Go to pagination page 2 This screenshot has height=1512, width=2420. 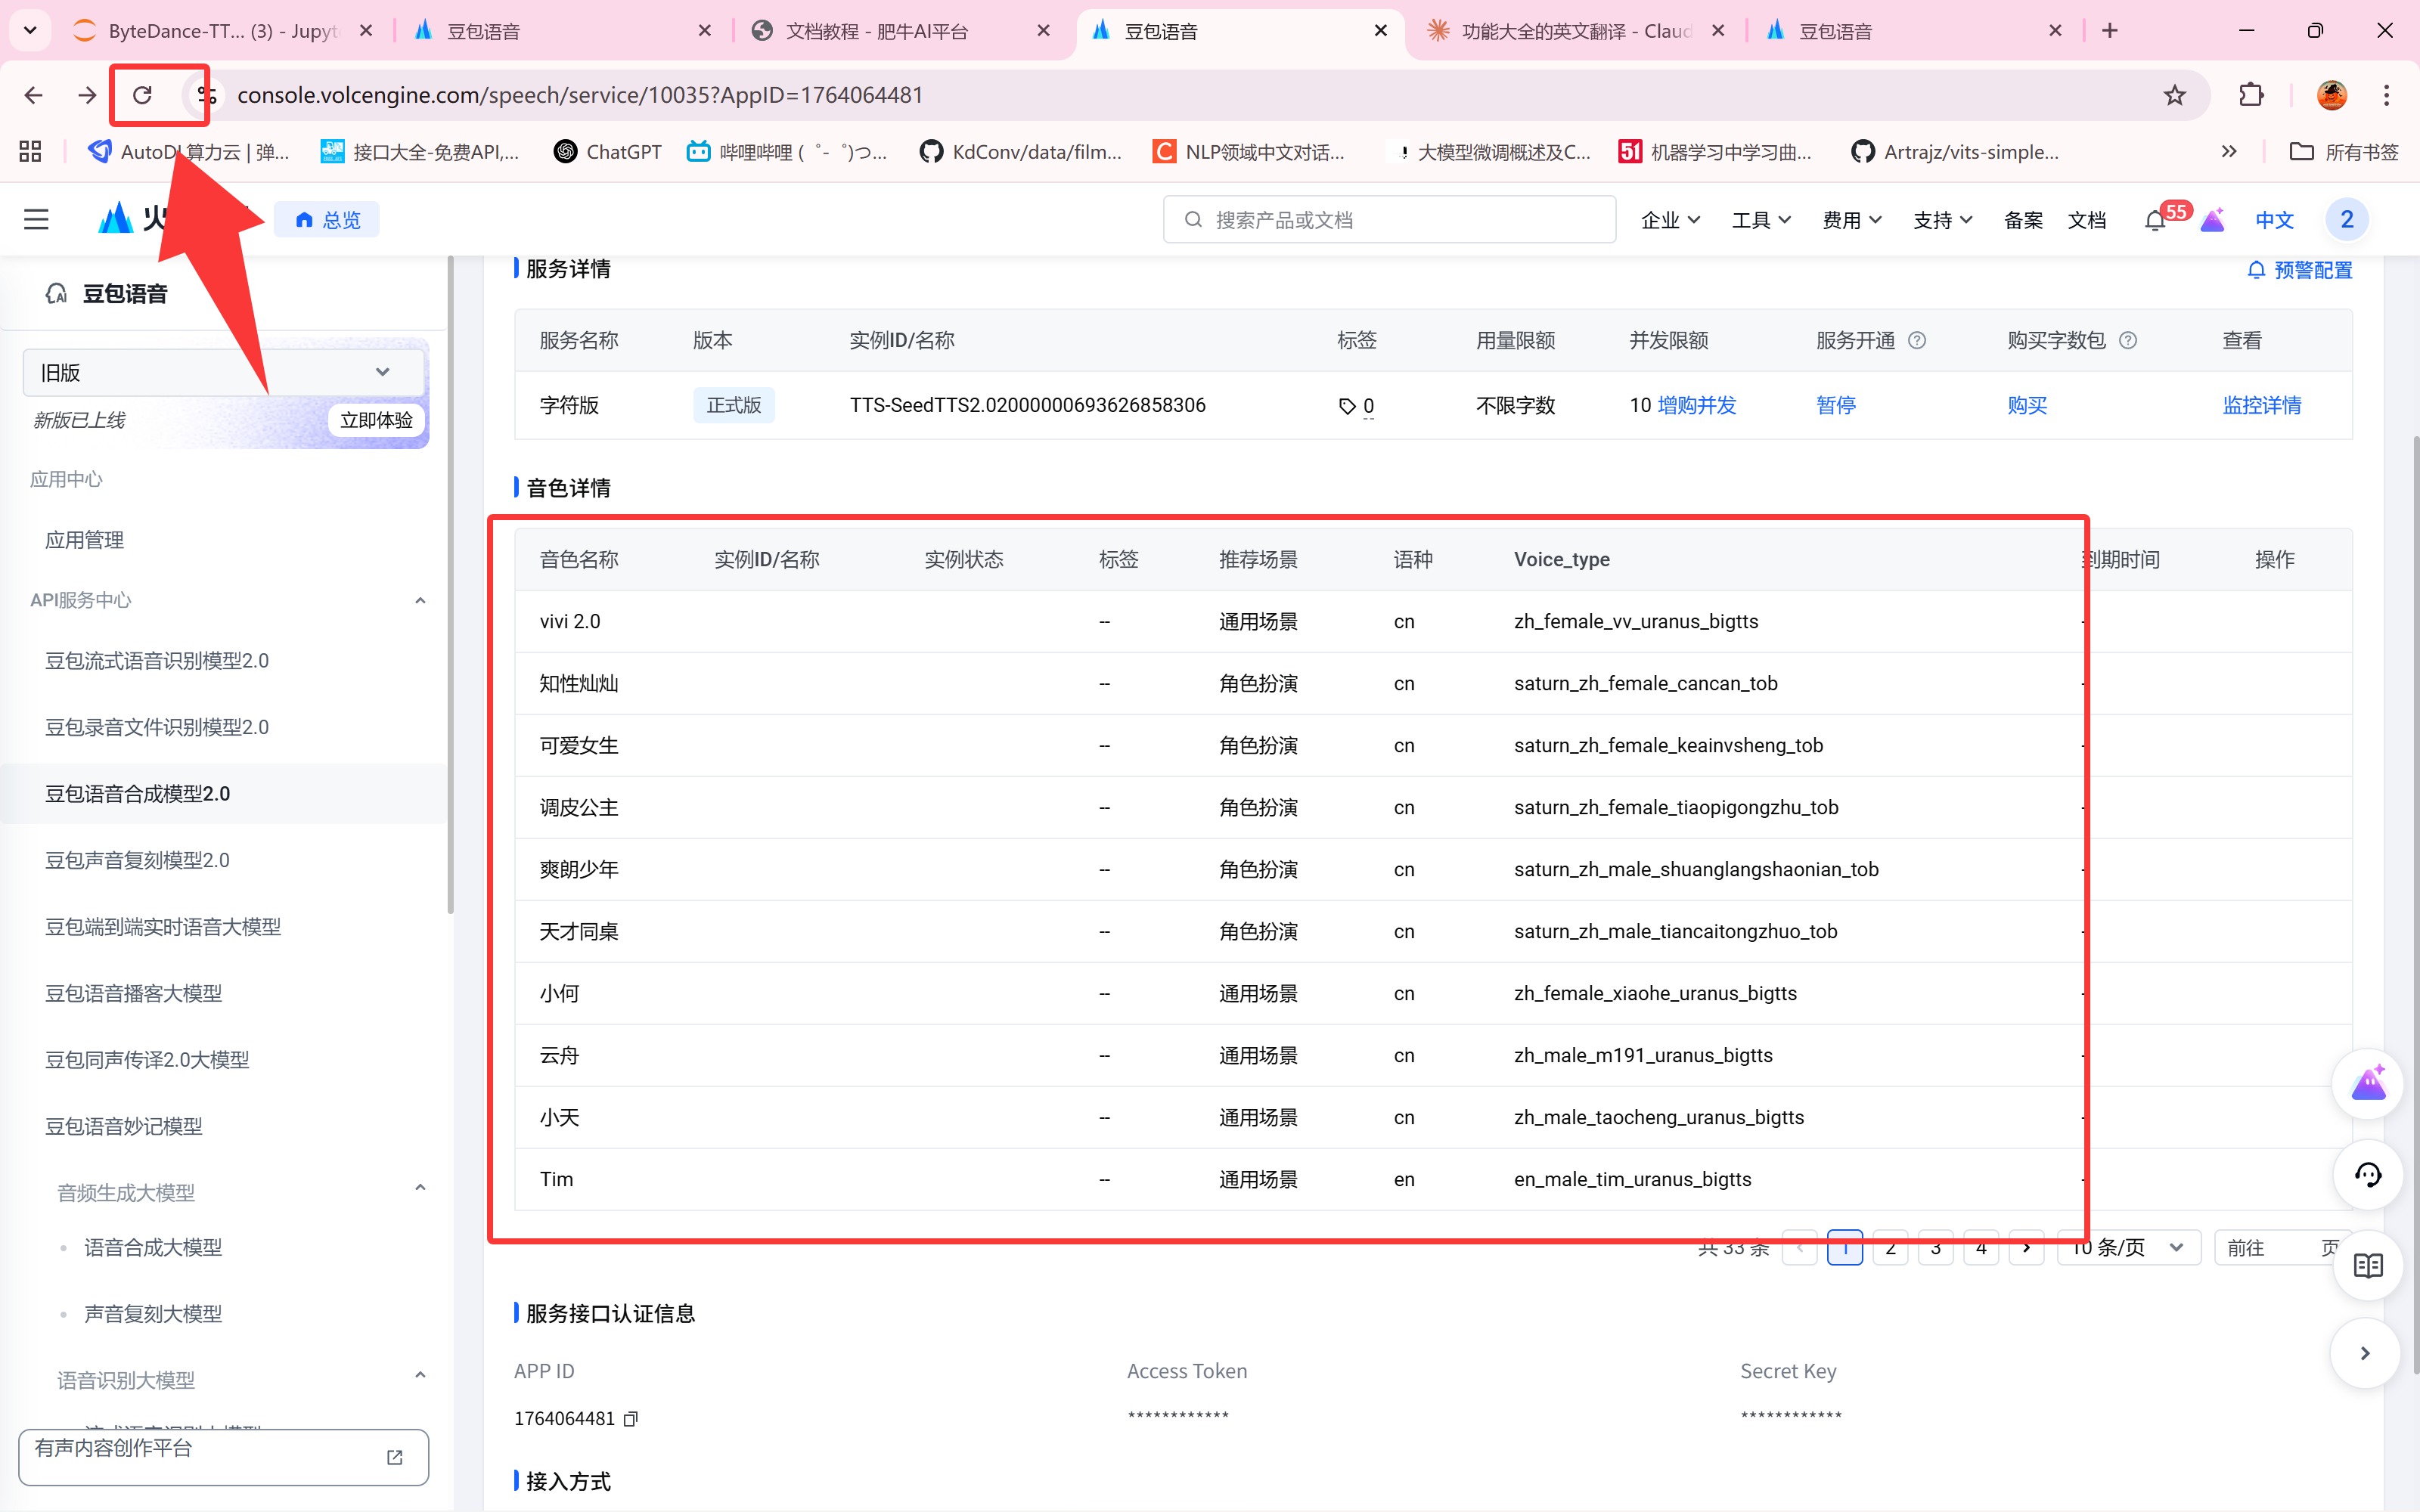click(1890, 1248)
